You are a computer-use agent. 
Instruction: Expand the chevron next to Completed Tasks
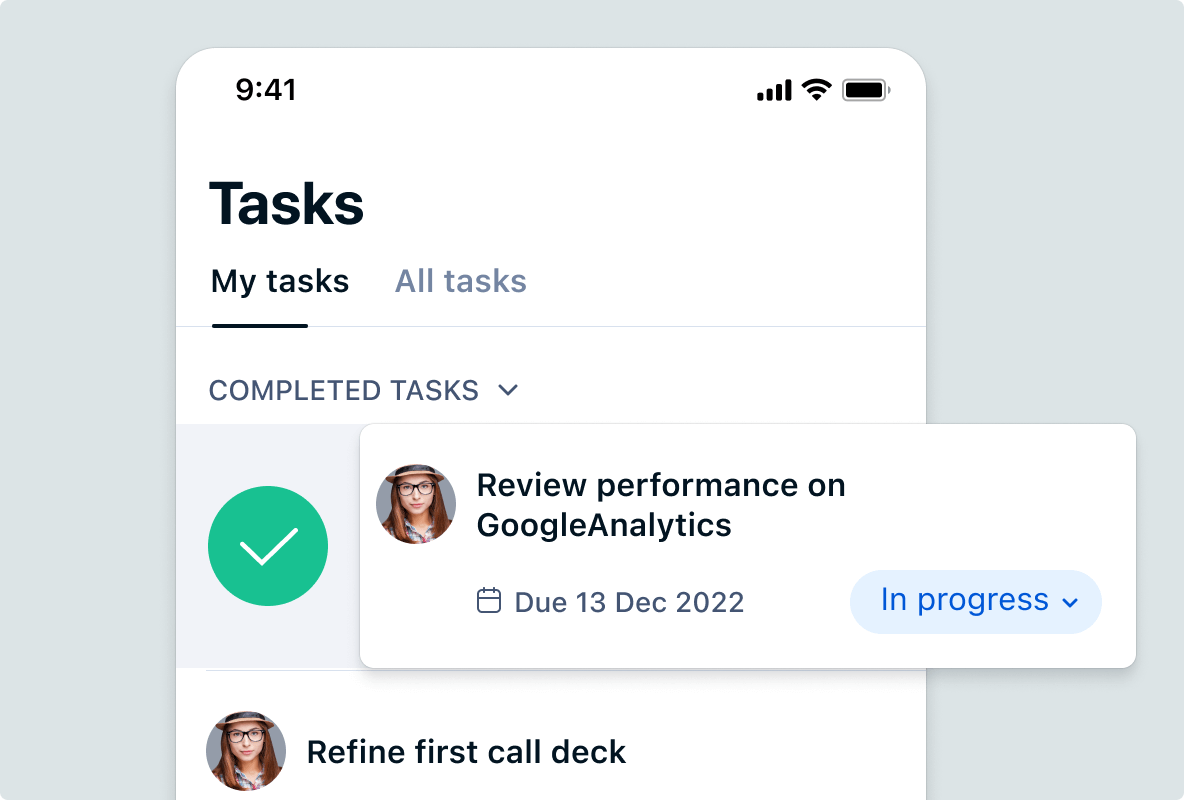[x=508, y=391]
